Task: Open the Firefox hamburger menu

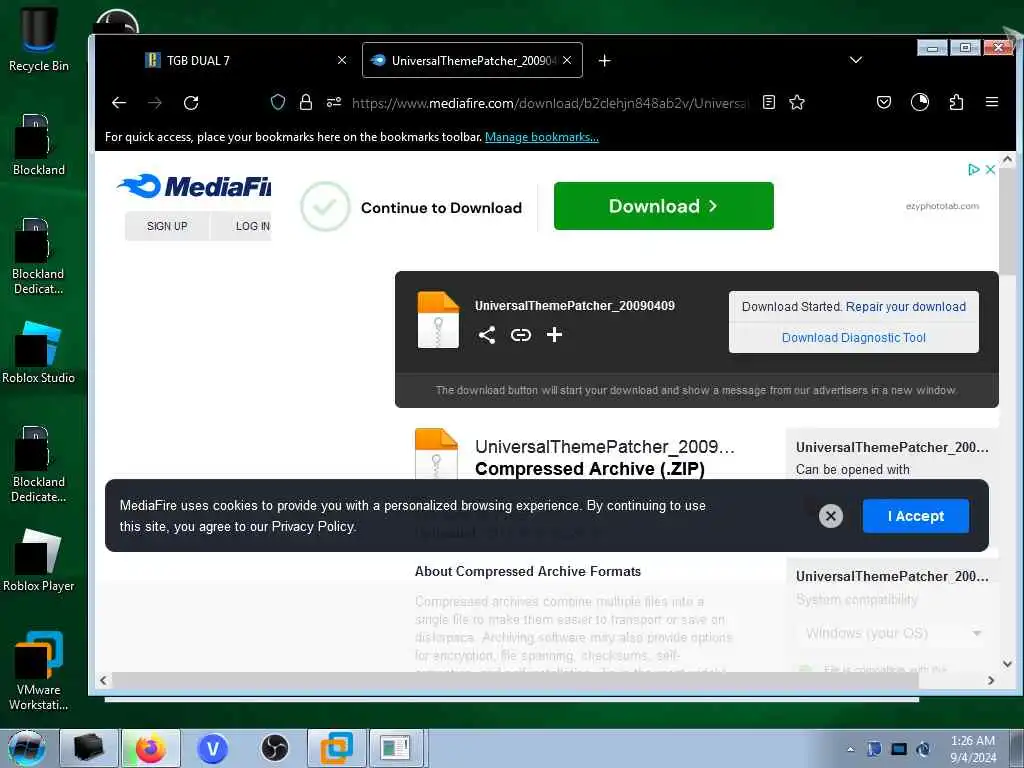Action: 992,103
